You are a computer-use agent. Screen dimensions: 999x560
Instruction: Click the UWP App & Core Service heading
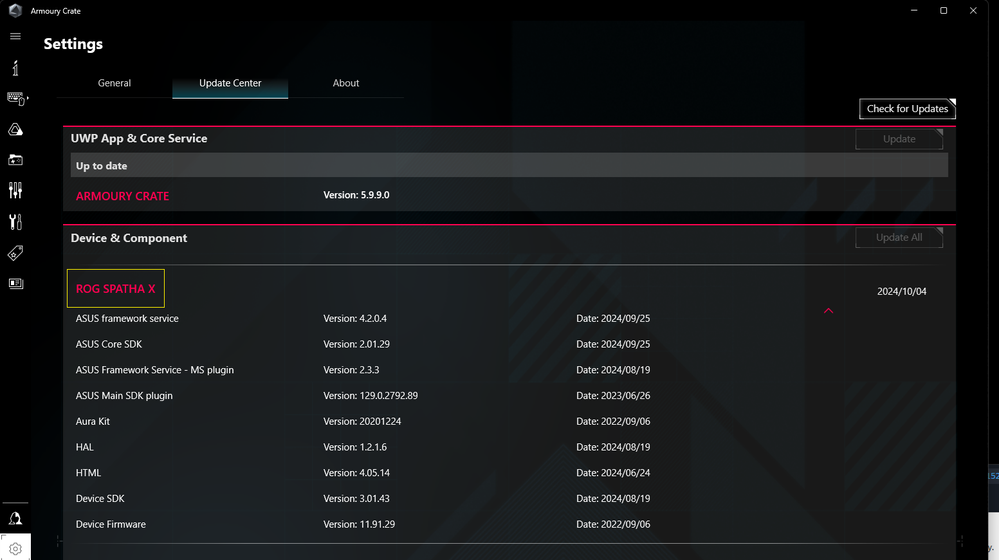point(139,138)
